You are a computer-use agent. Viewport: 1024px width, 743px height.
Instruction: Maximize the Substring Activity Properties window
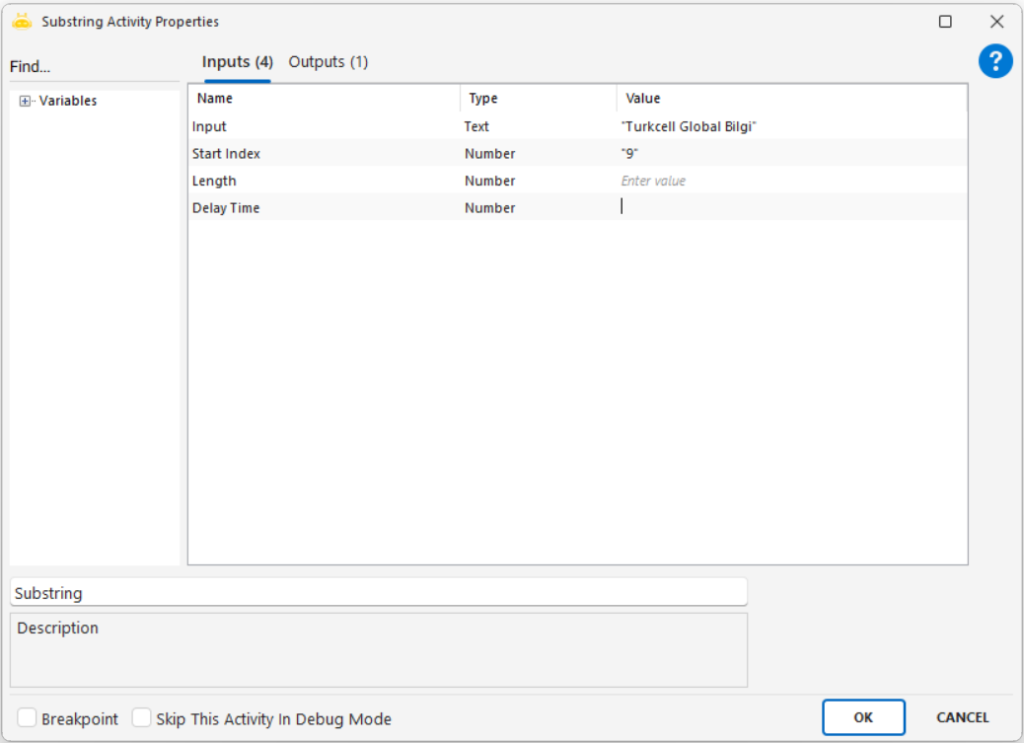pos(945,21)
